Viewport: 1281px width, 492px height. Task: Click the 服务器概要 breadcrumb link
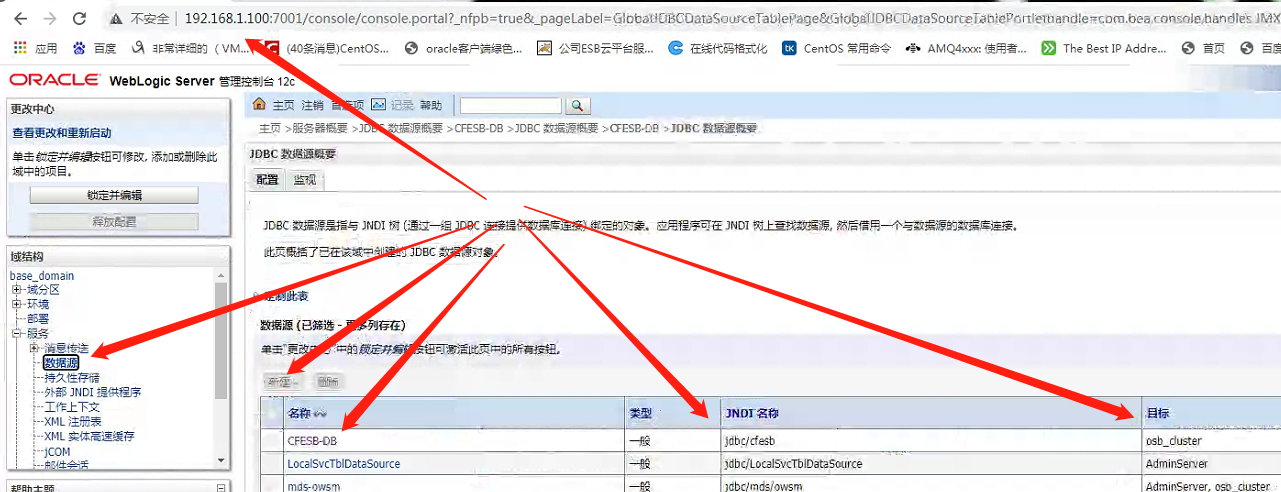pyautogui.click(x=320, y=128)
